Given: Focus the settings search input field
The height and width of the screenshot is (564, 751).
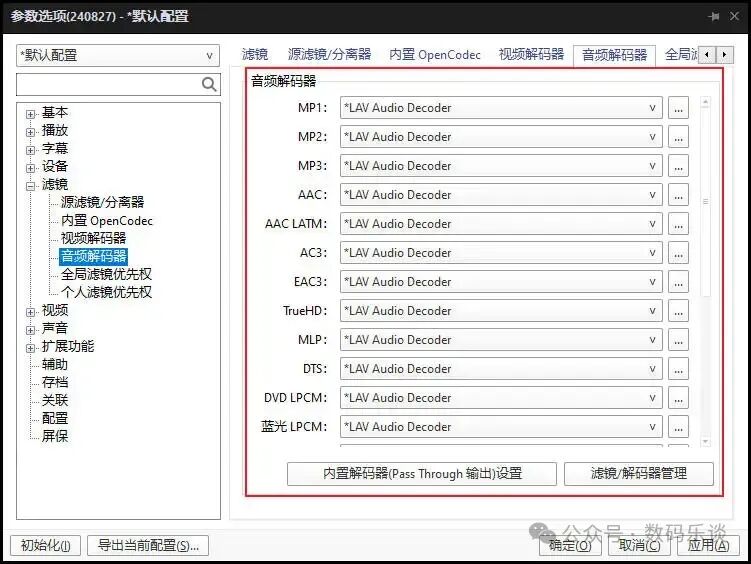Looking at the screenshot, I should click(109, 85).
